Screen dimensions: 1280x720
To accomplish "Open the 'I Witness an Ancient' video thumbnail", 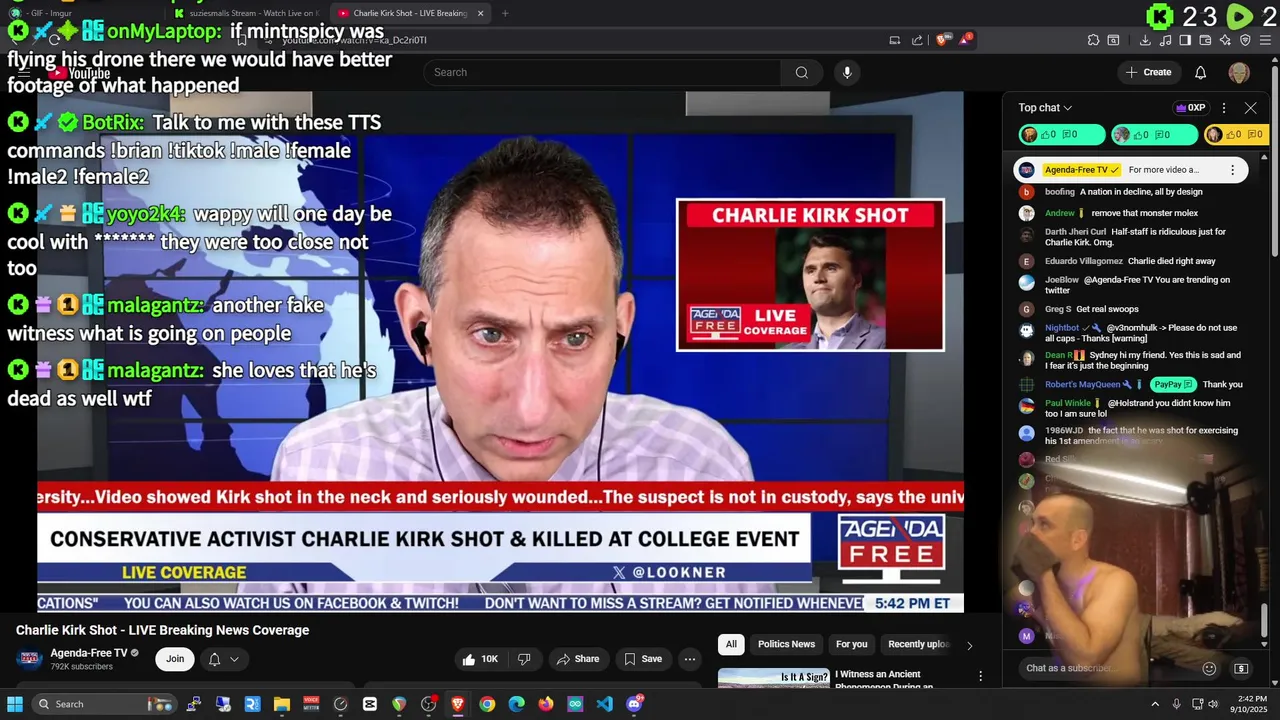I will click(774, 678).
